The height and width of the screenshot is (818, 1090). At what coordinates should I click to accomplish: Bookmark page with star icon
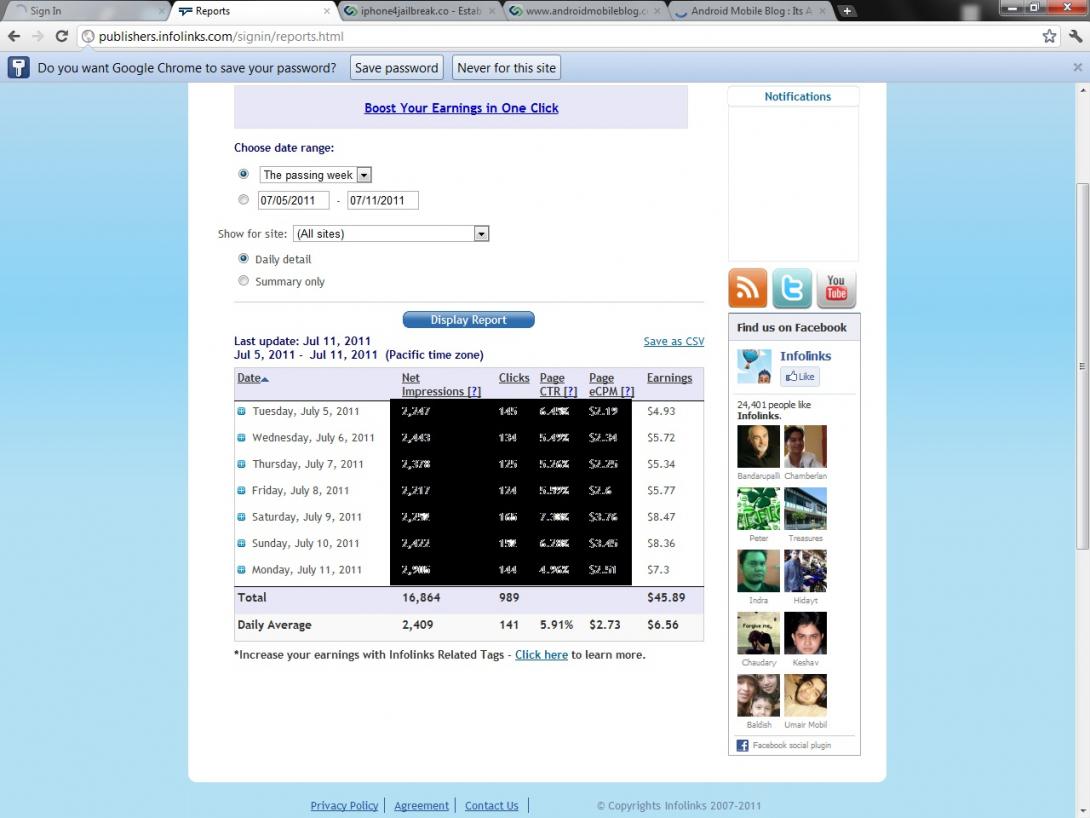pyautogui.click(x=1049, y=36)
